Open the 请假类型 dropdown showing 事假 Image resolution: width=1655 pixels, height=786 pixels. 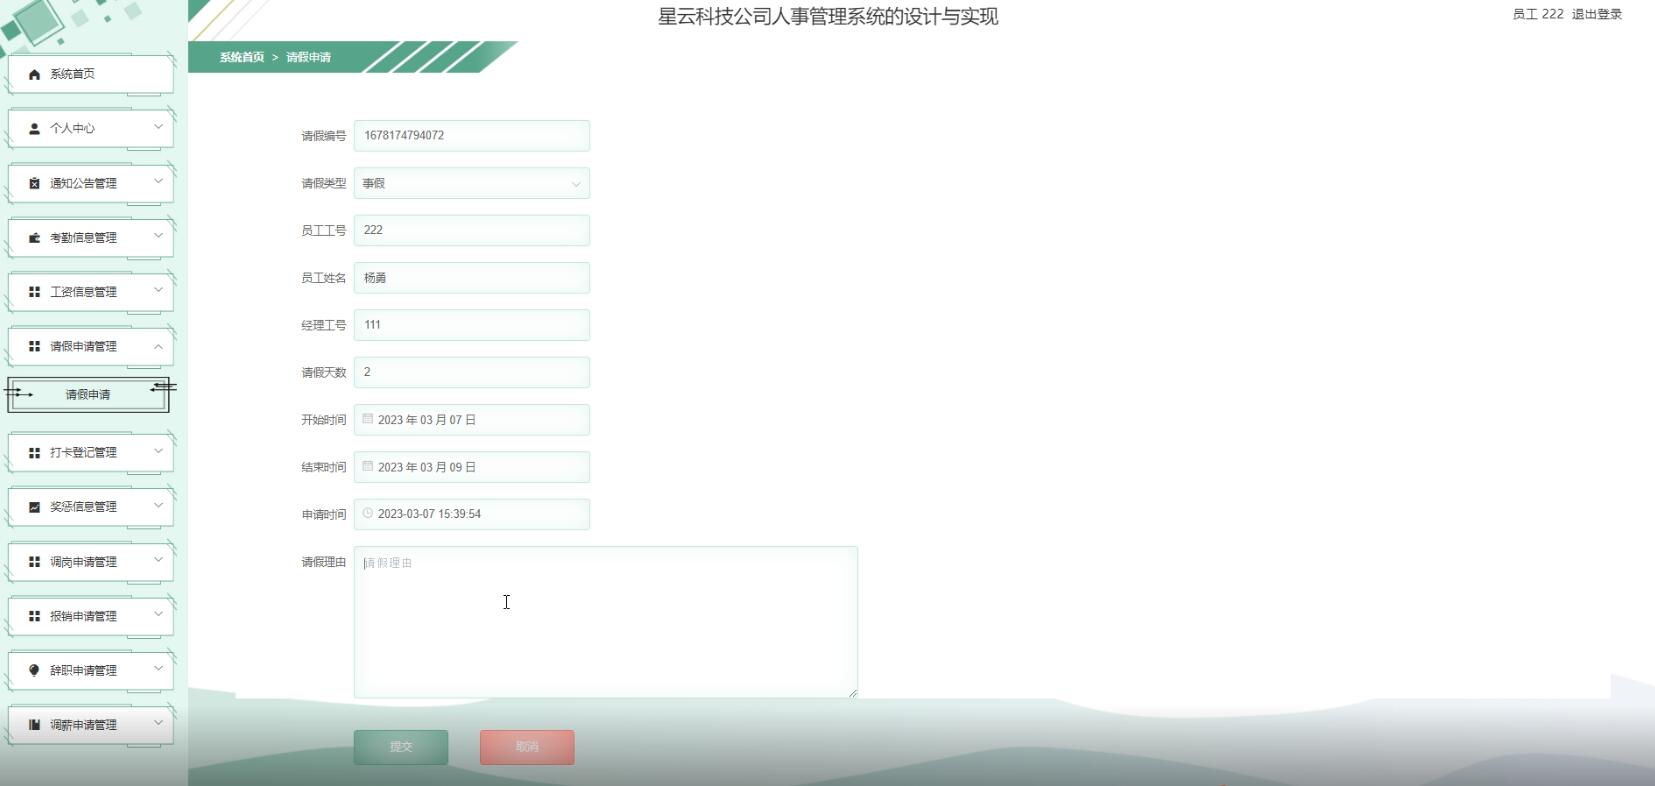[472, 183]
